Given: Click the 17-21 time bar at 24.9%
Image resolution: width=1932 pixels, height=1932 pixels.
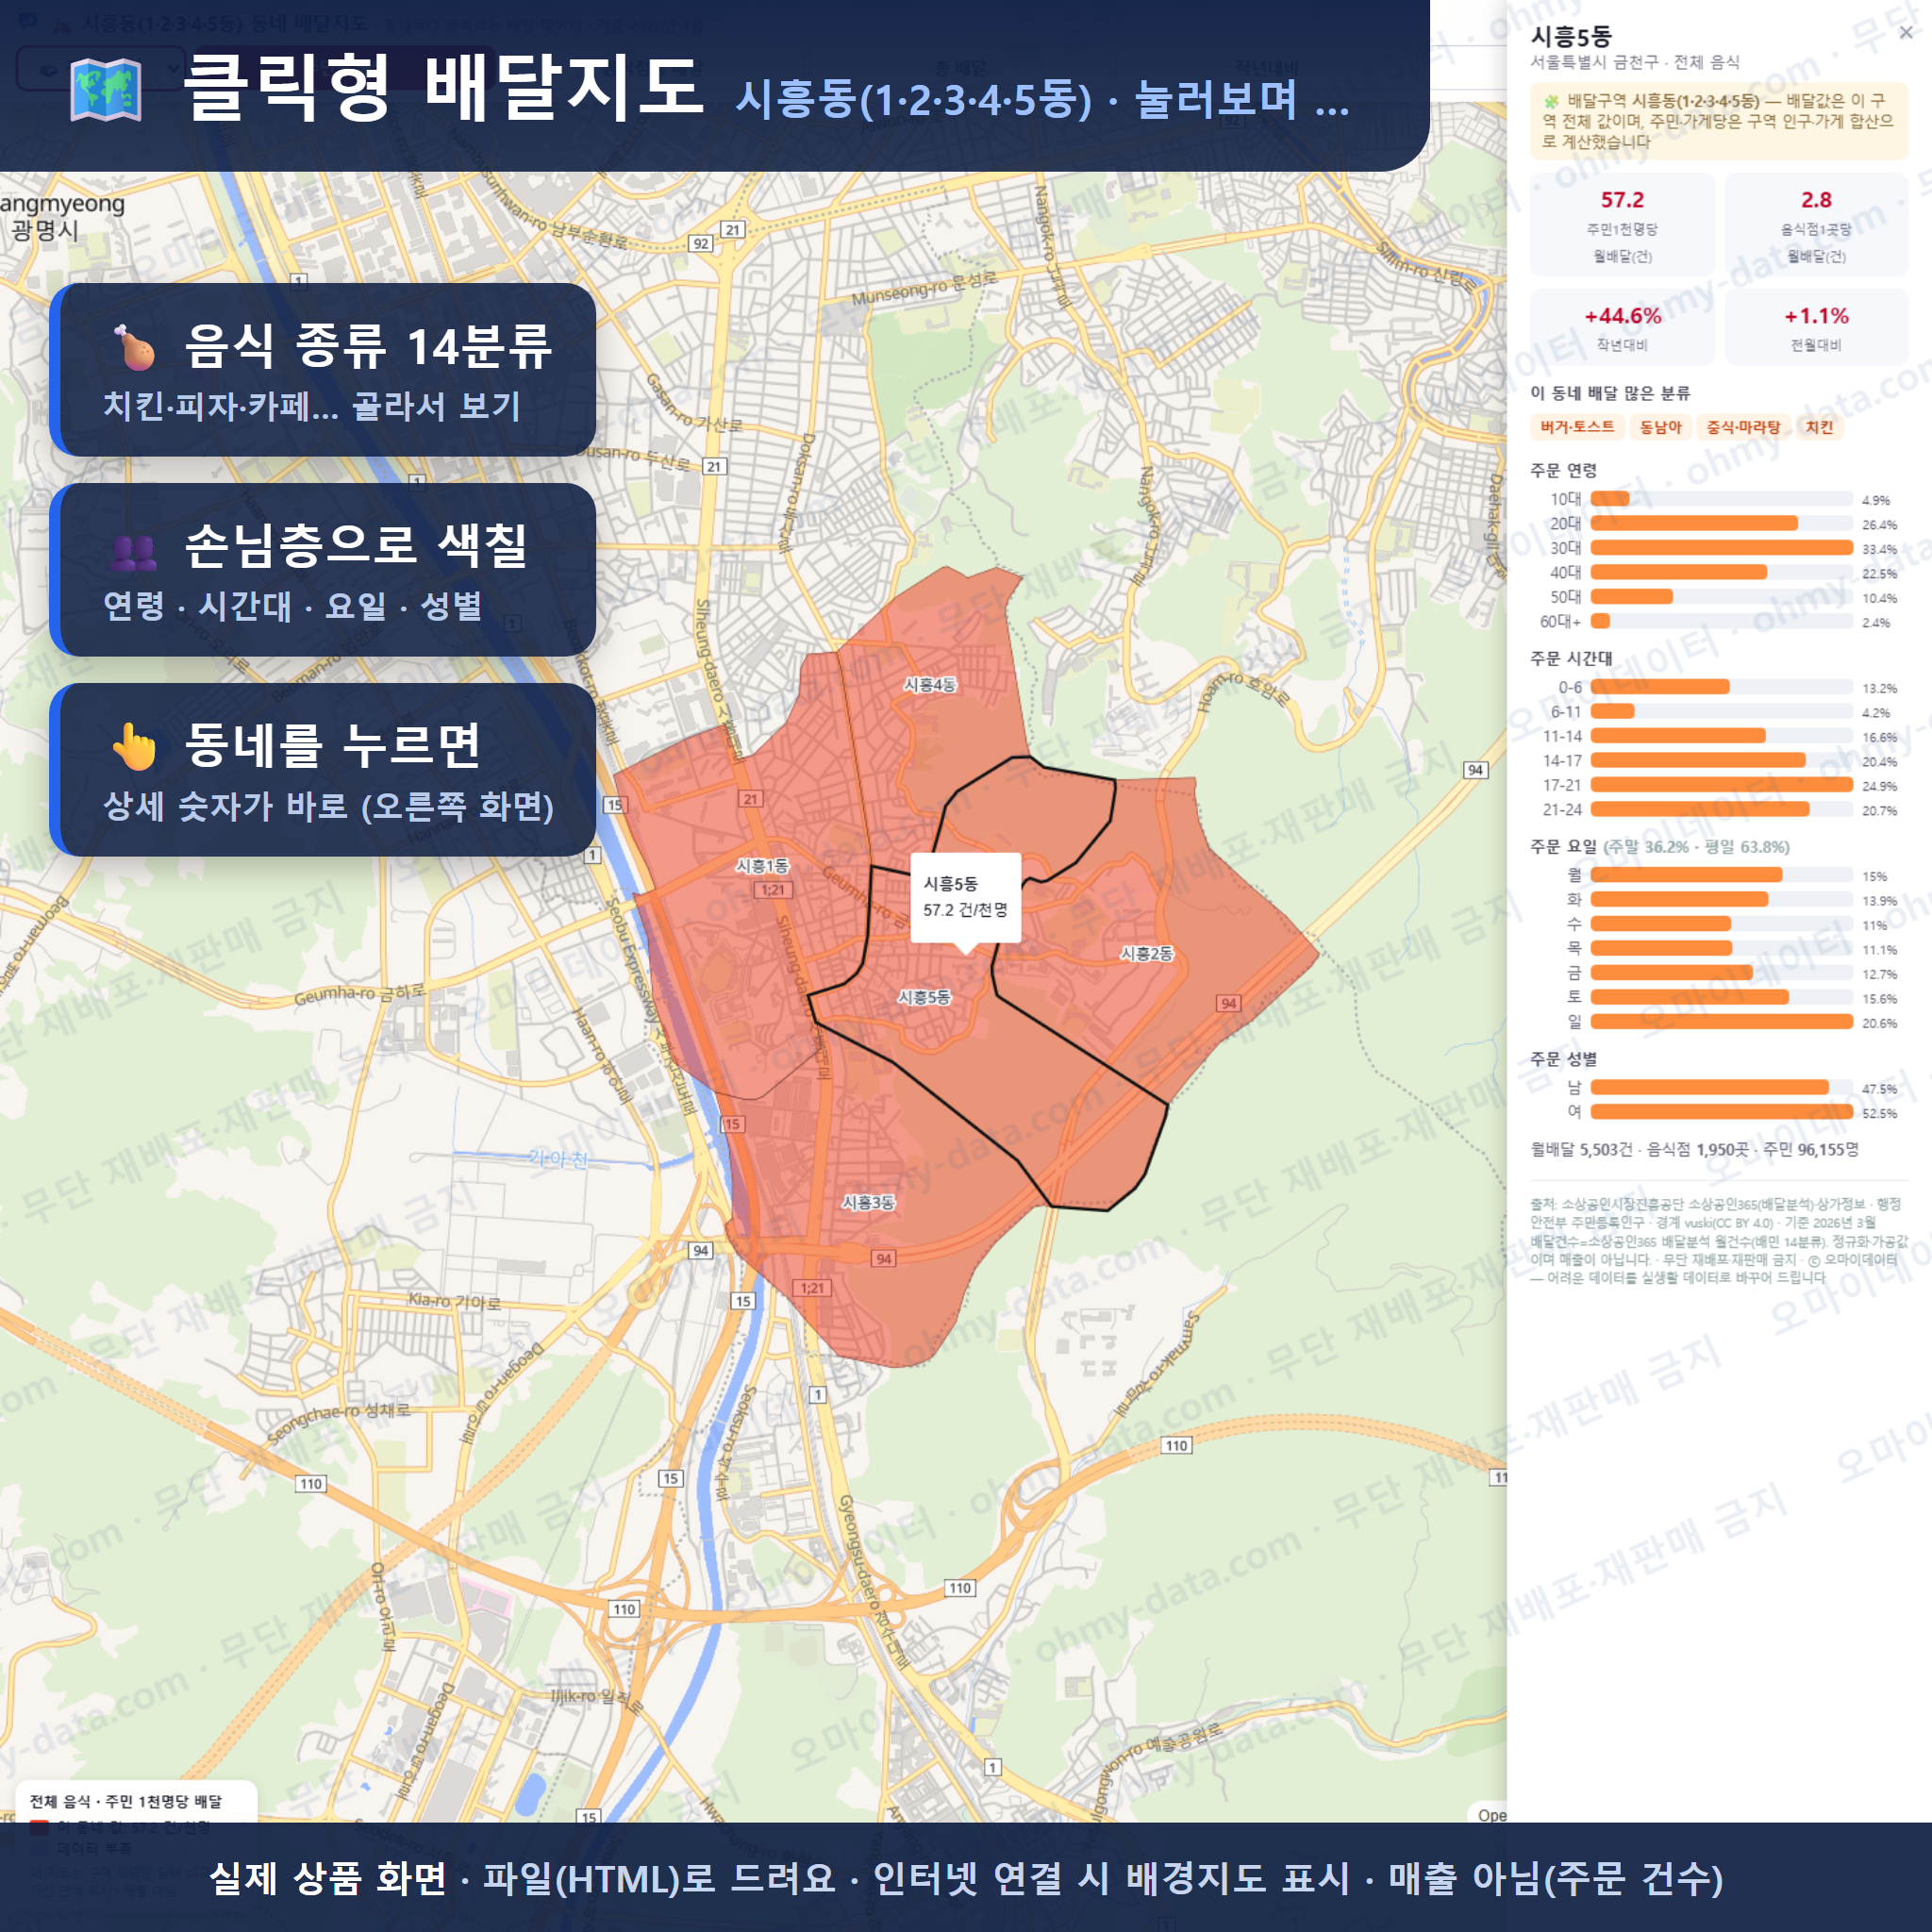Looking at the screenshot, I should point(1721,785).
